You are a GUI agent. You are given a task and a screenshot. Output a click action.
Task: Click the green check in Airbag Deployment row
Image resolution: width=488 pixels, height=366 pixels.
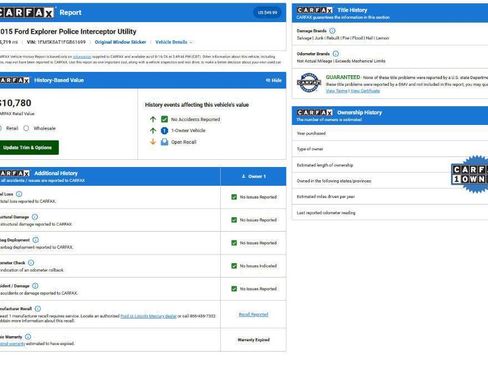coord(234,243)
